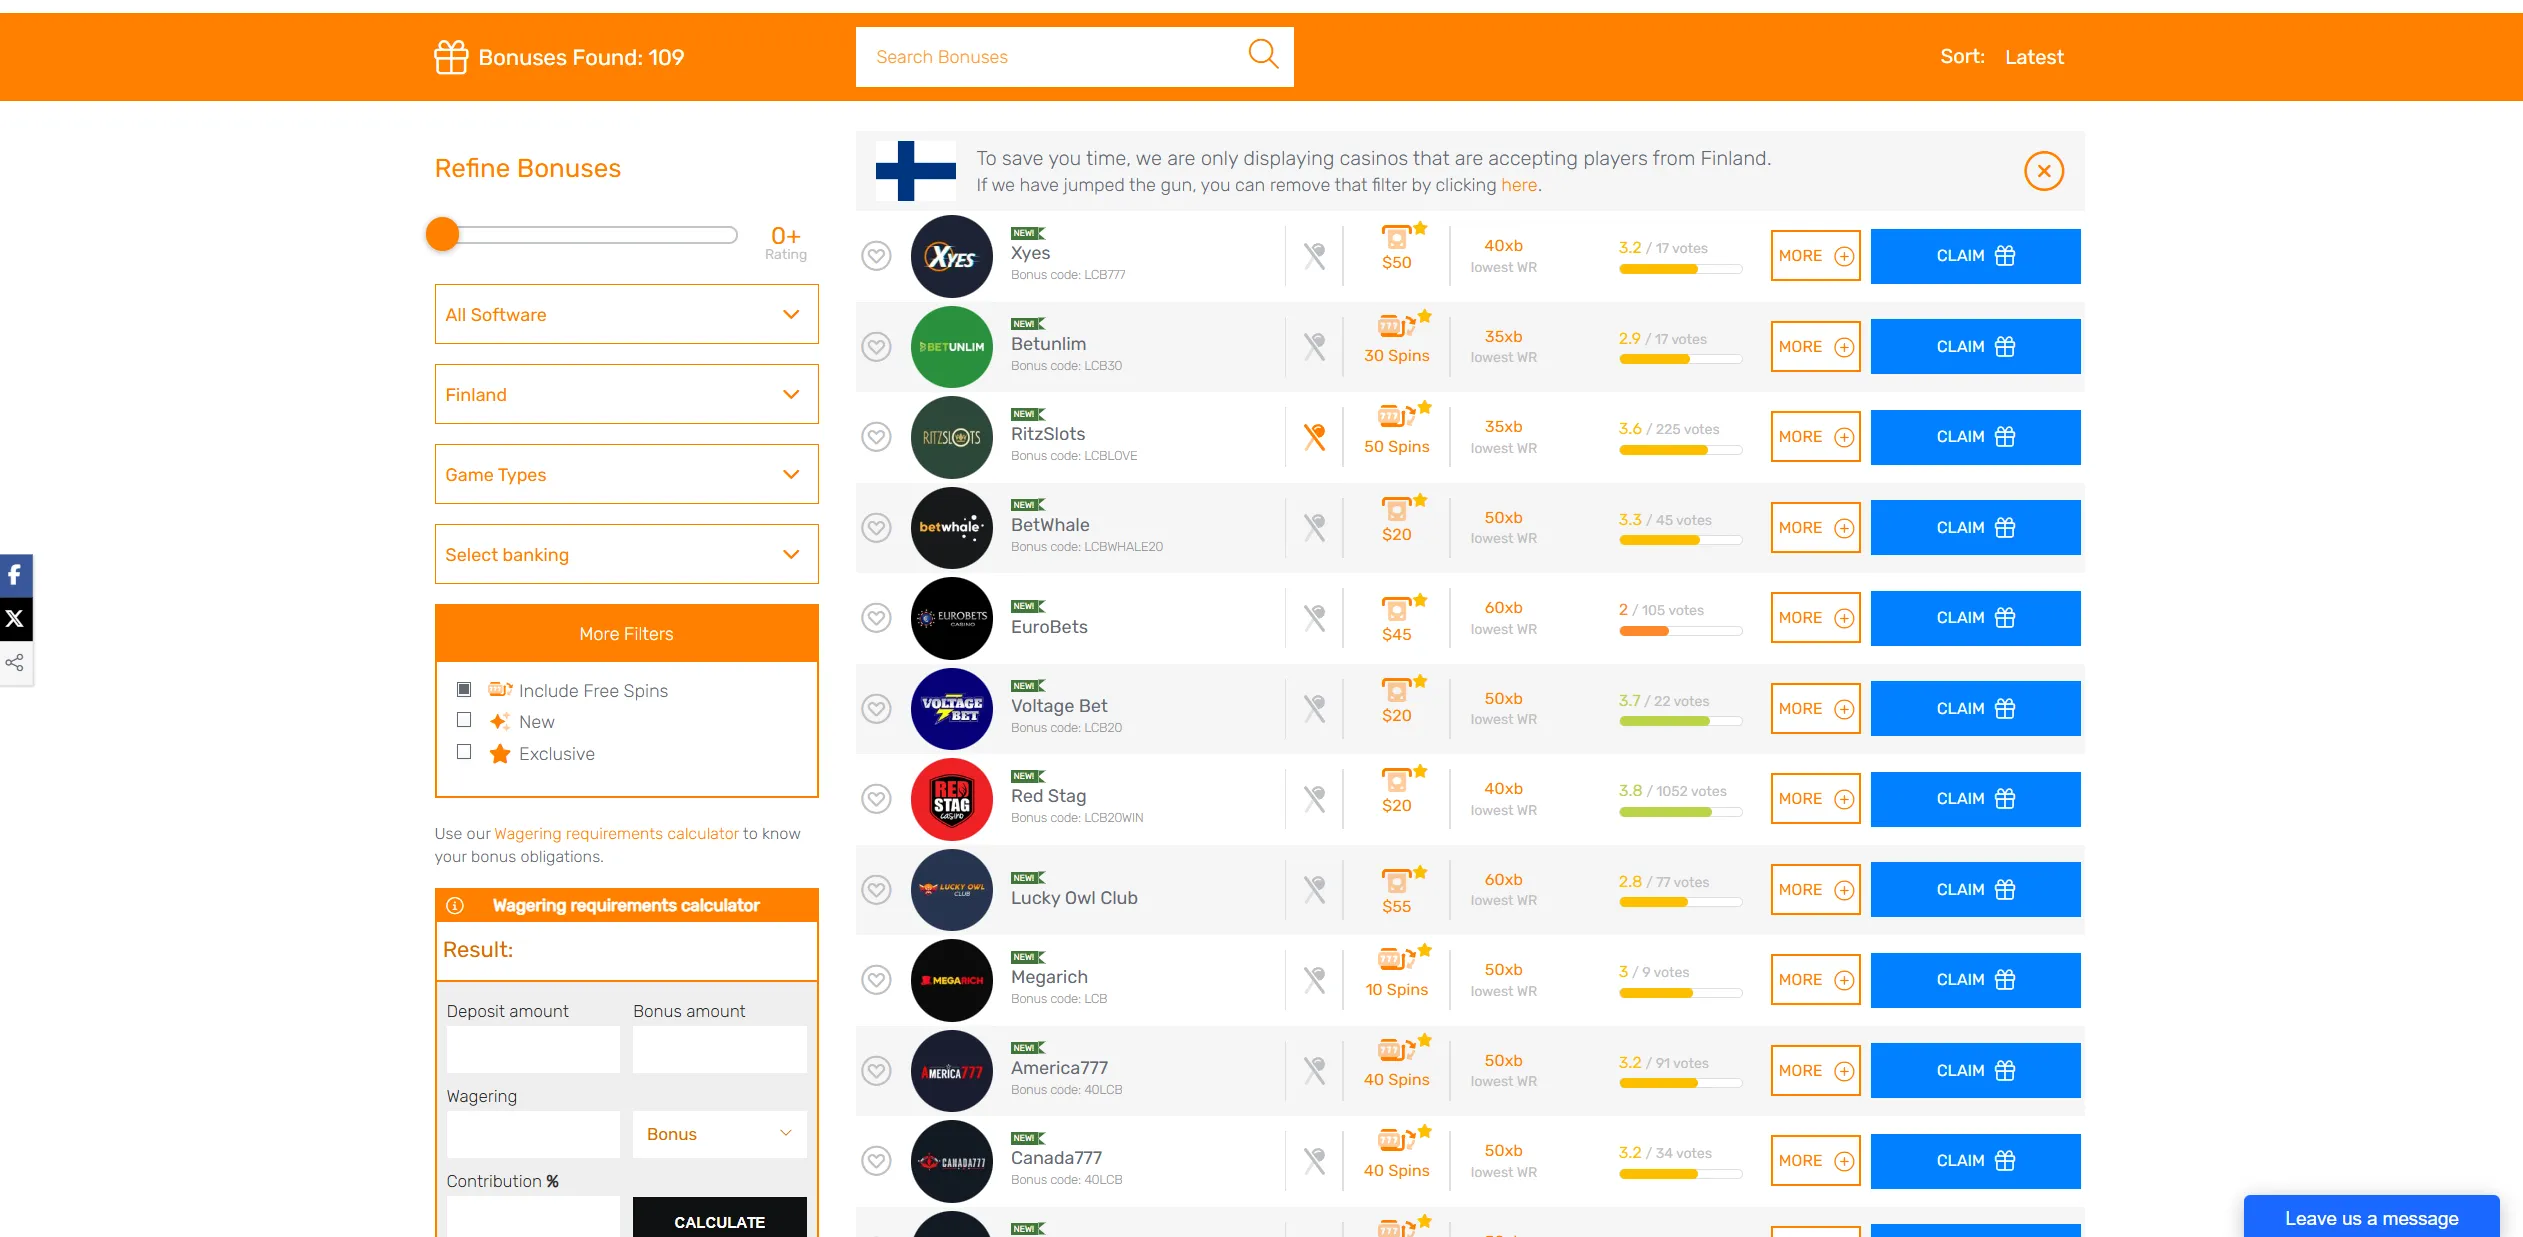Open the share options sidebar icon
This screenshot has height=1237, width=2523.
click(15, 663)
